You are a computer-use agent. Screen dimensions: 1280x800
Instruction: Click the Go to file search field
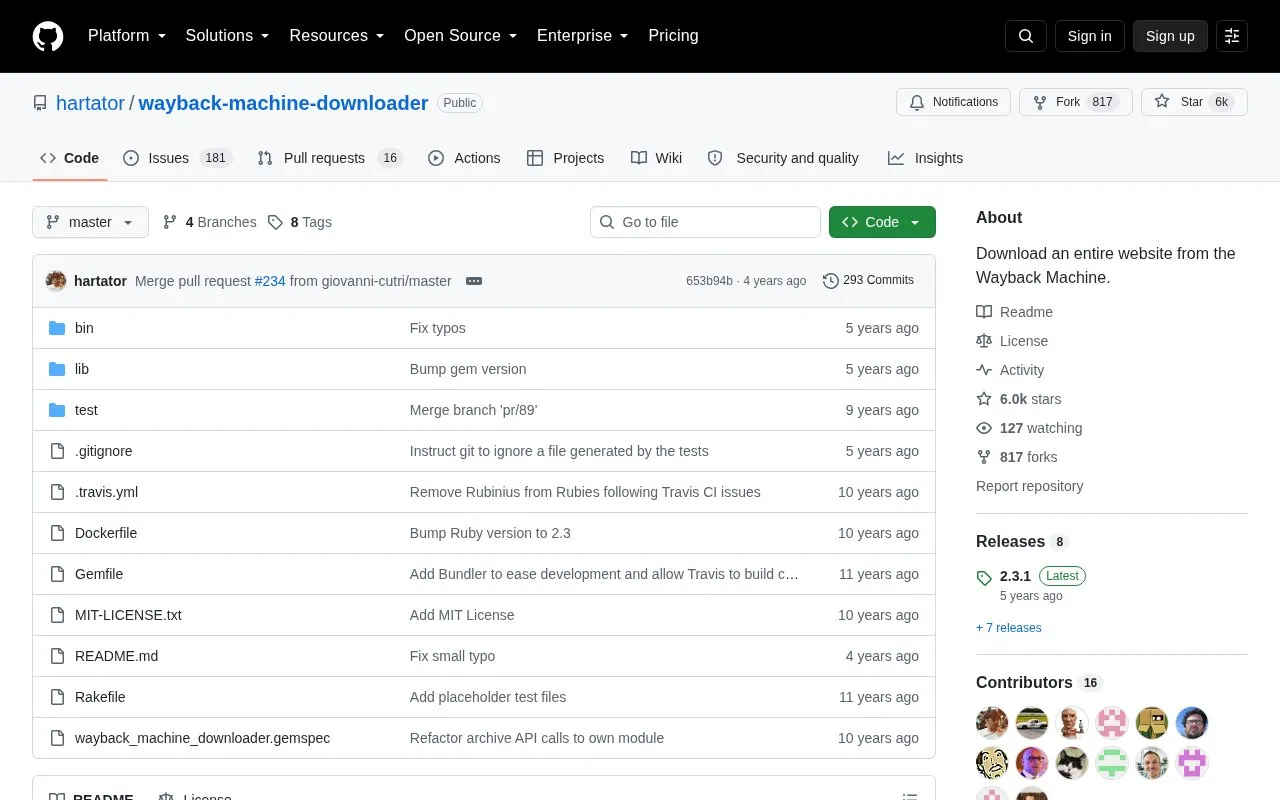705,222
